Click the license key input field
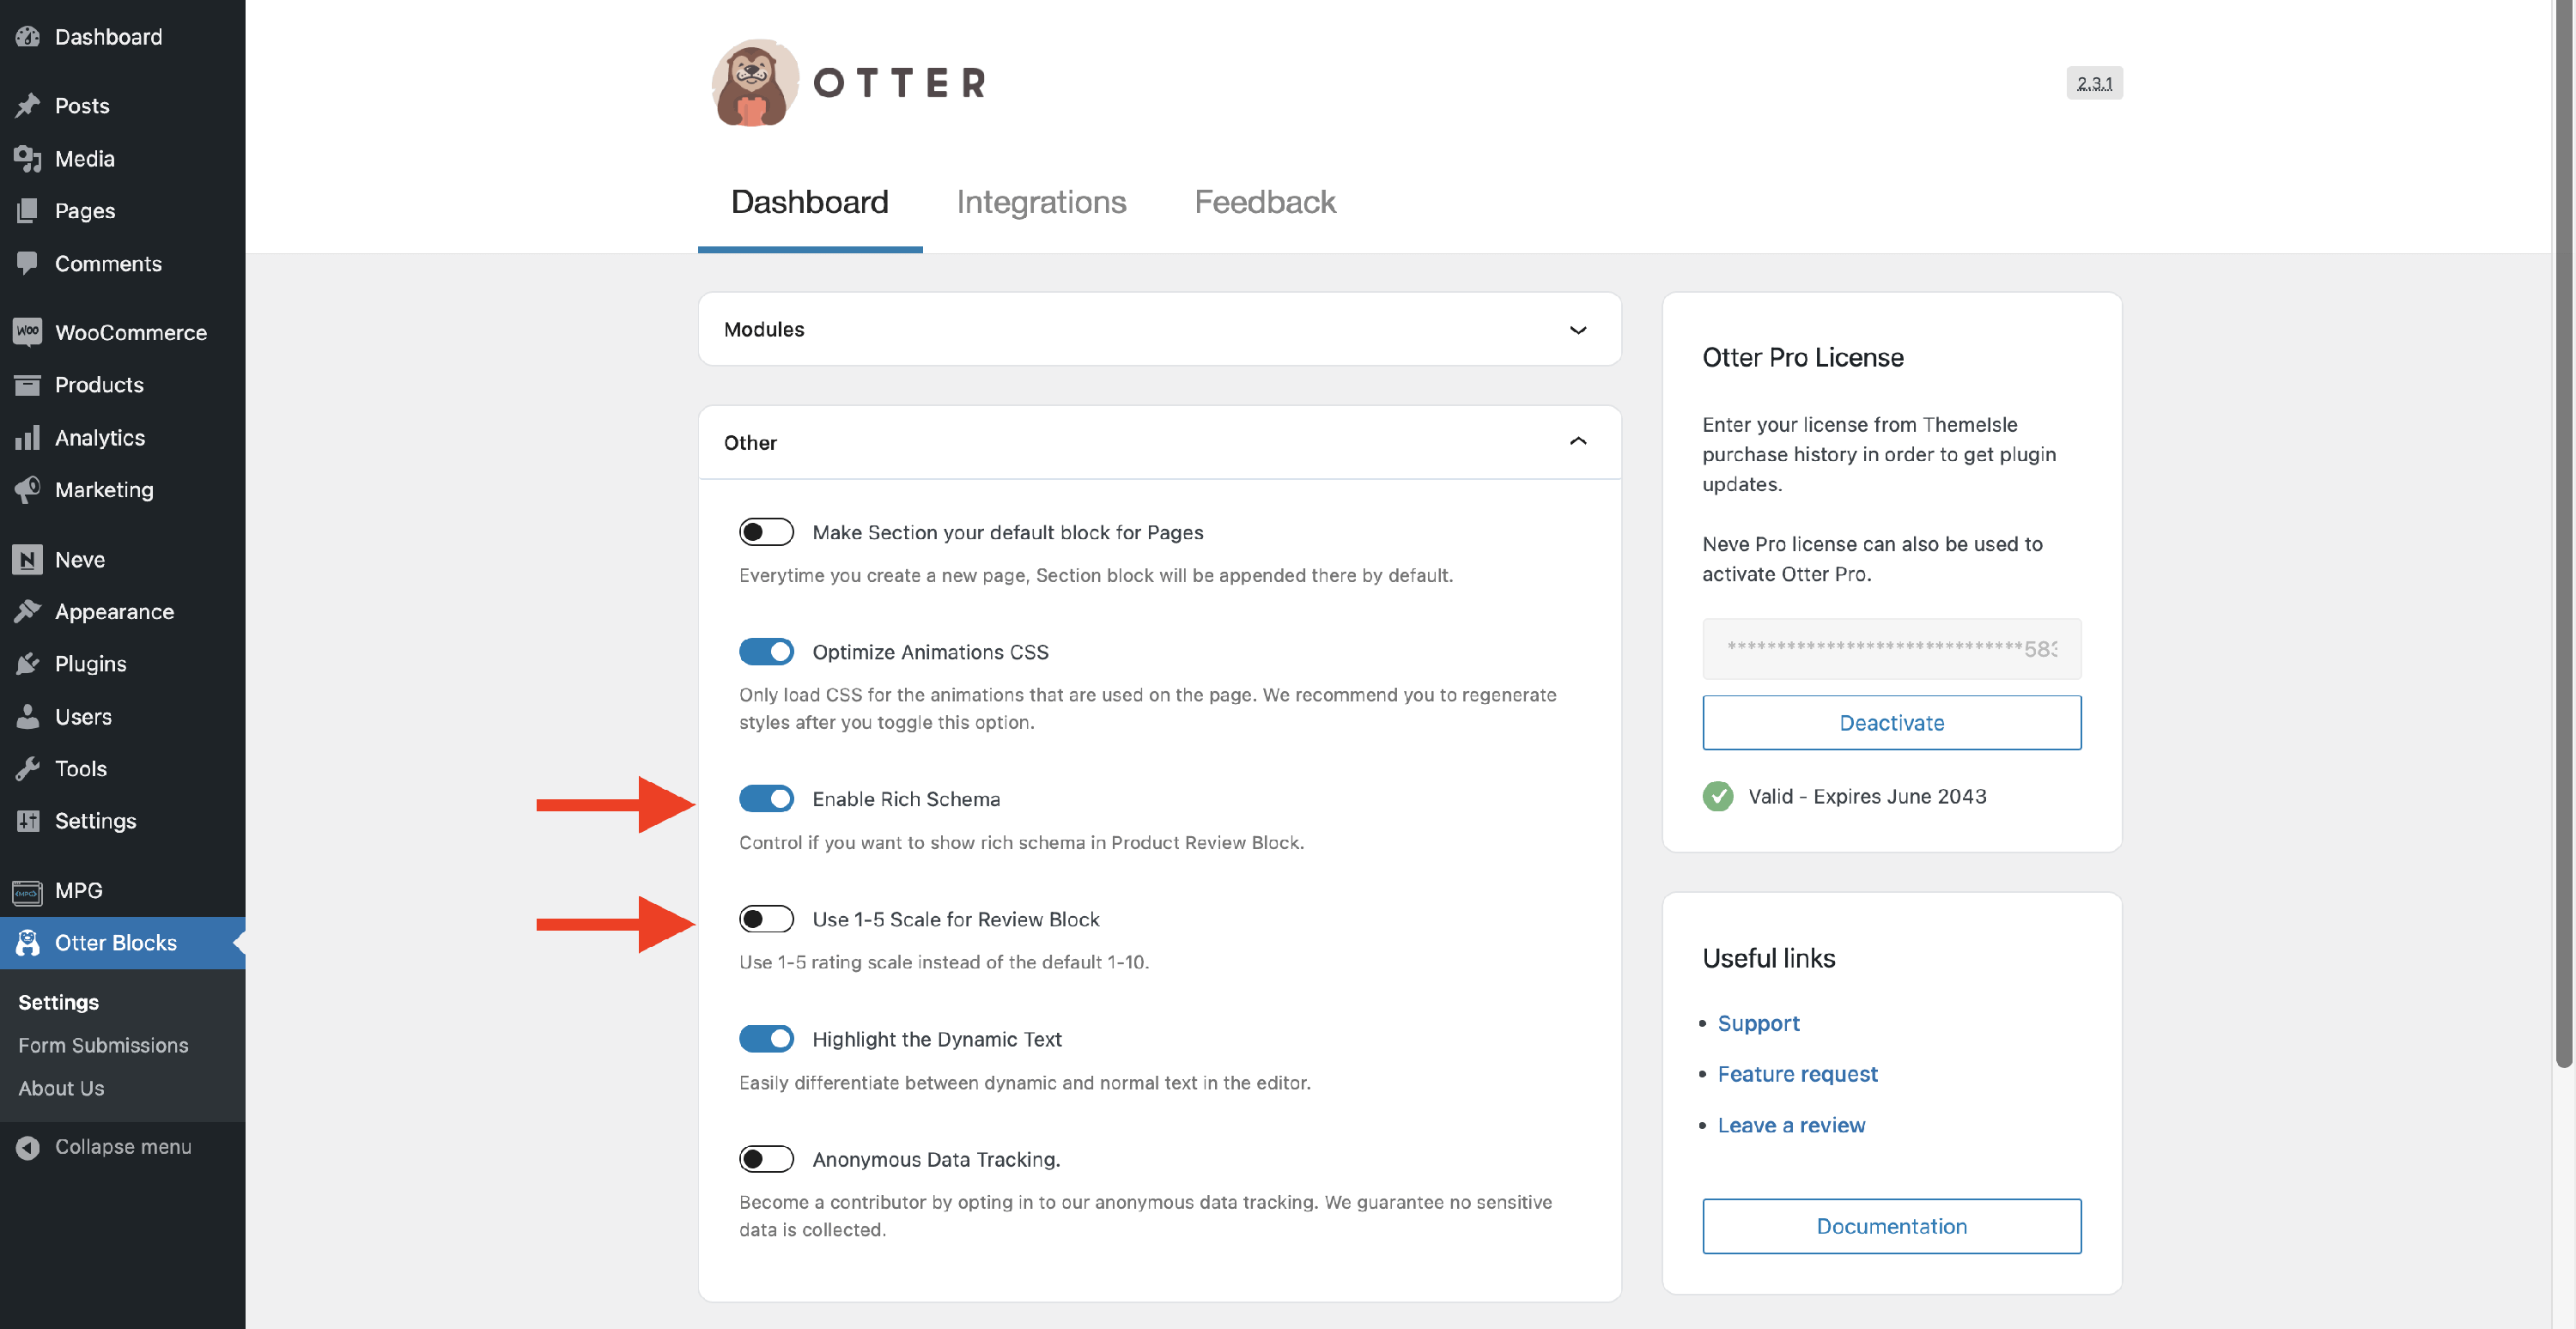The height and width of the screenshot is (1329, 2576). (x=1891, y=648)
